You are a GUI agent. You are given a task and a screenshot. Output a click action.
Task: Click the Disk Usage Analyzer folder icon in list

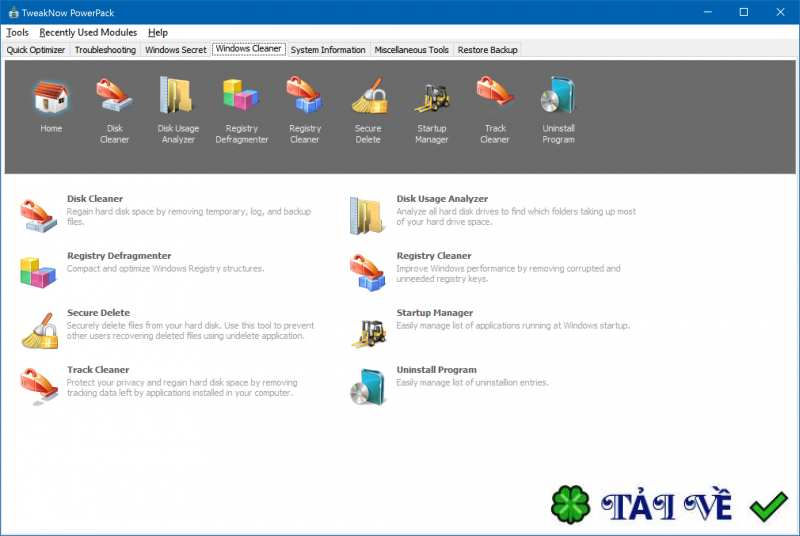point(367,216)
